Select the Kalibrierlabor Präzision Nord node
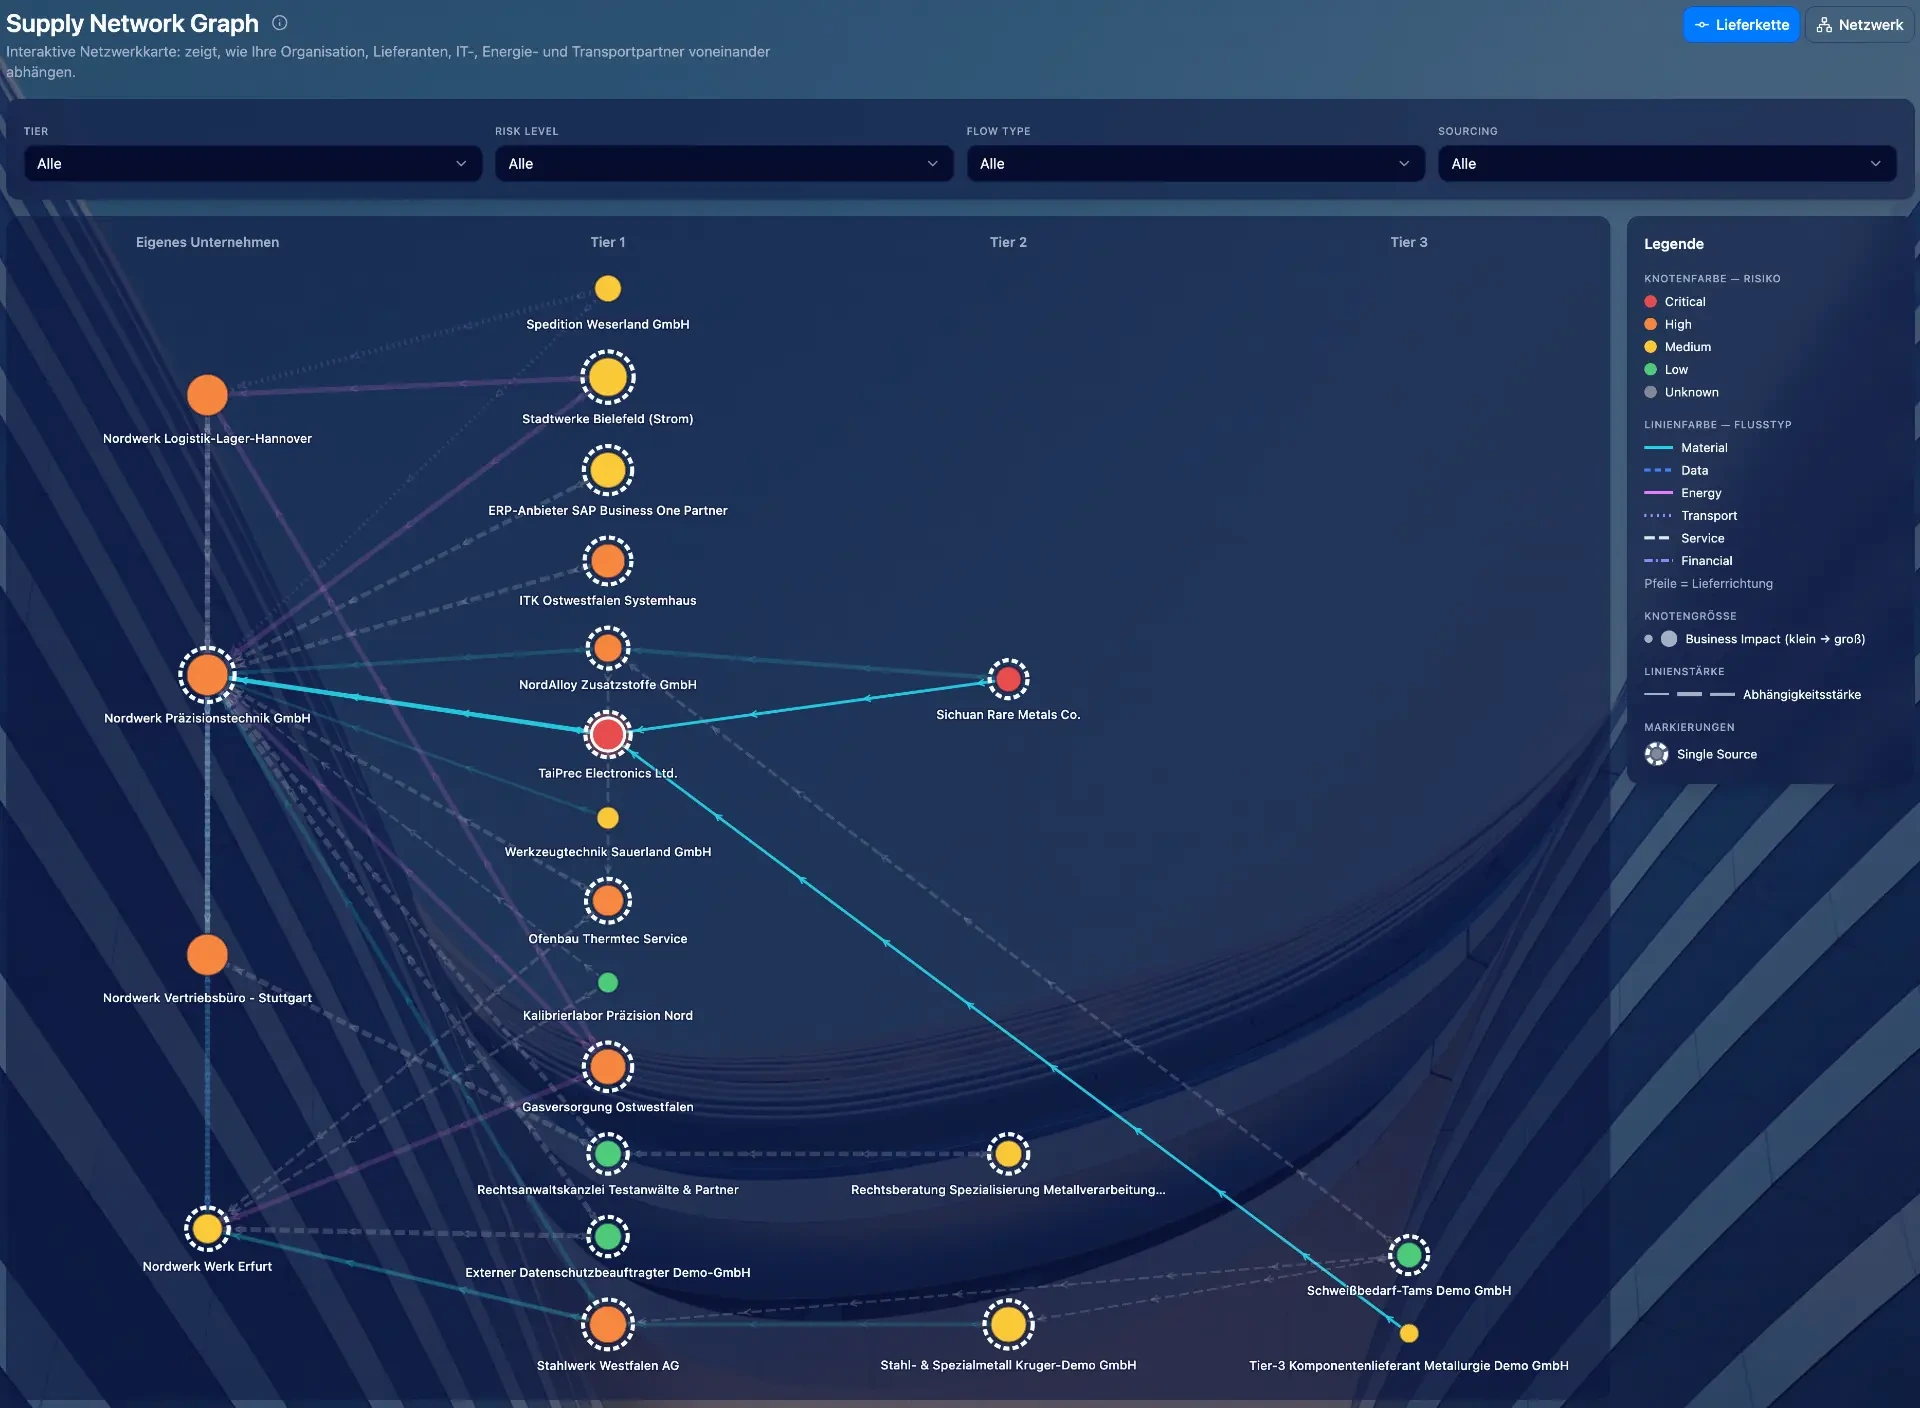1920x1408 pixels. [608, 983]
